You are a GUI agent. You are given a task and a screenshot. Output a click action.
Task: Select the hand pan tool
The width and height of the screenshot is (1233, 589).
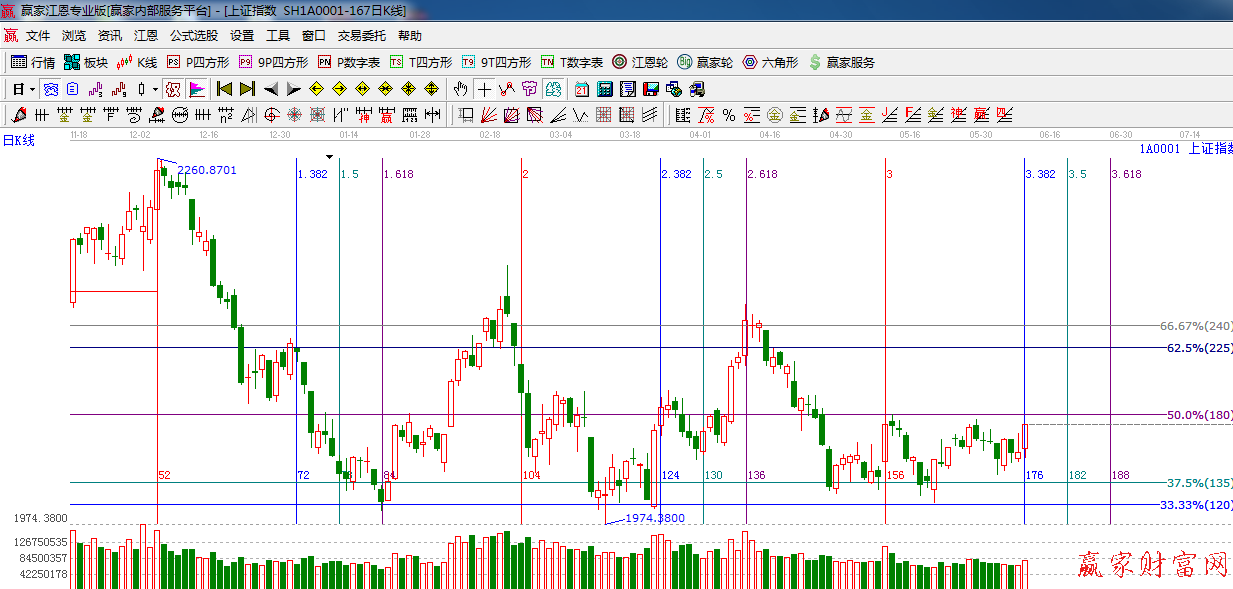(460, 89)
